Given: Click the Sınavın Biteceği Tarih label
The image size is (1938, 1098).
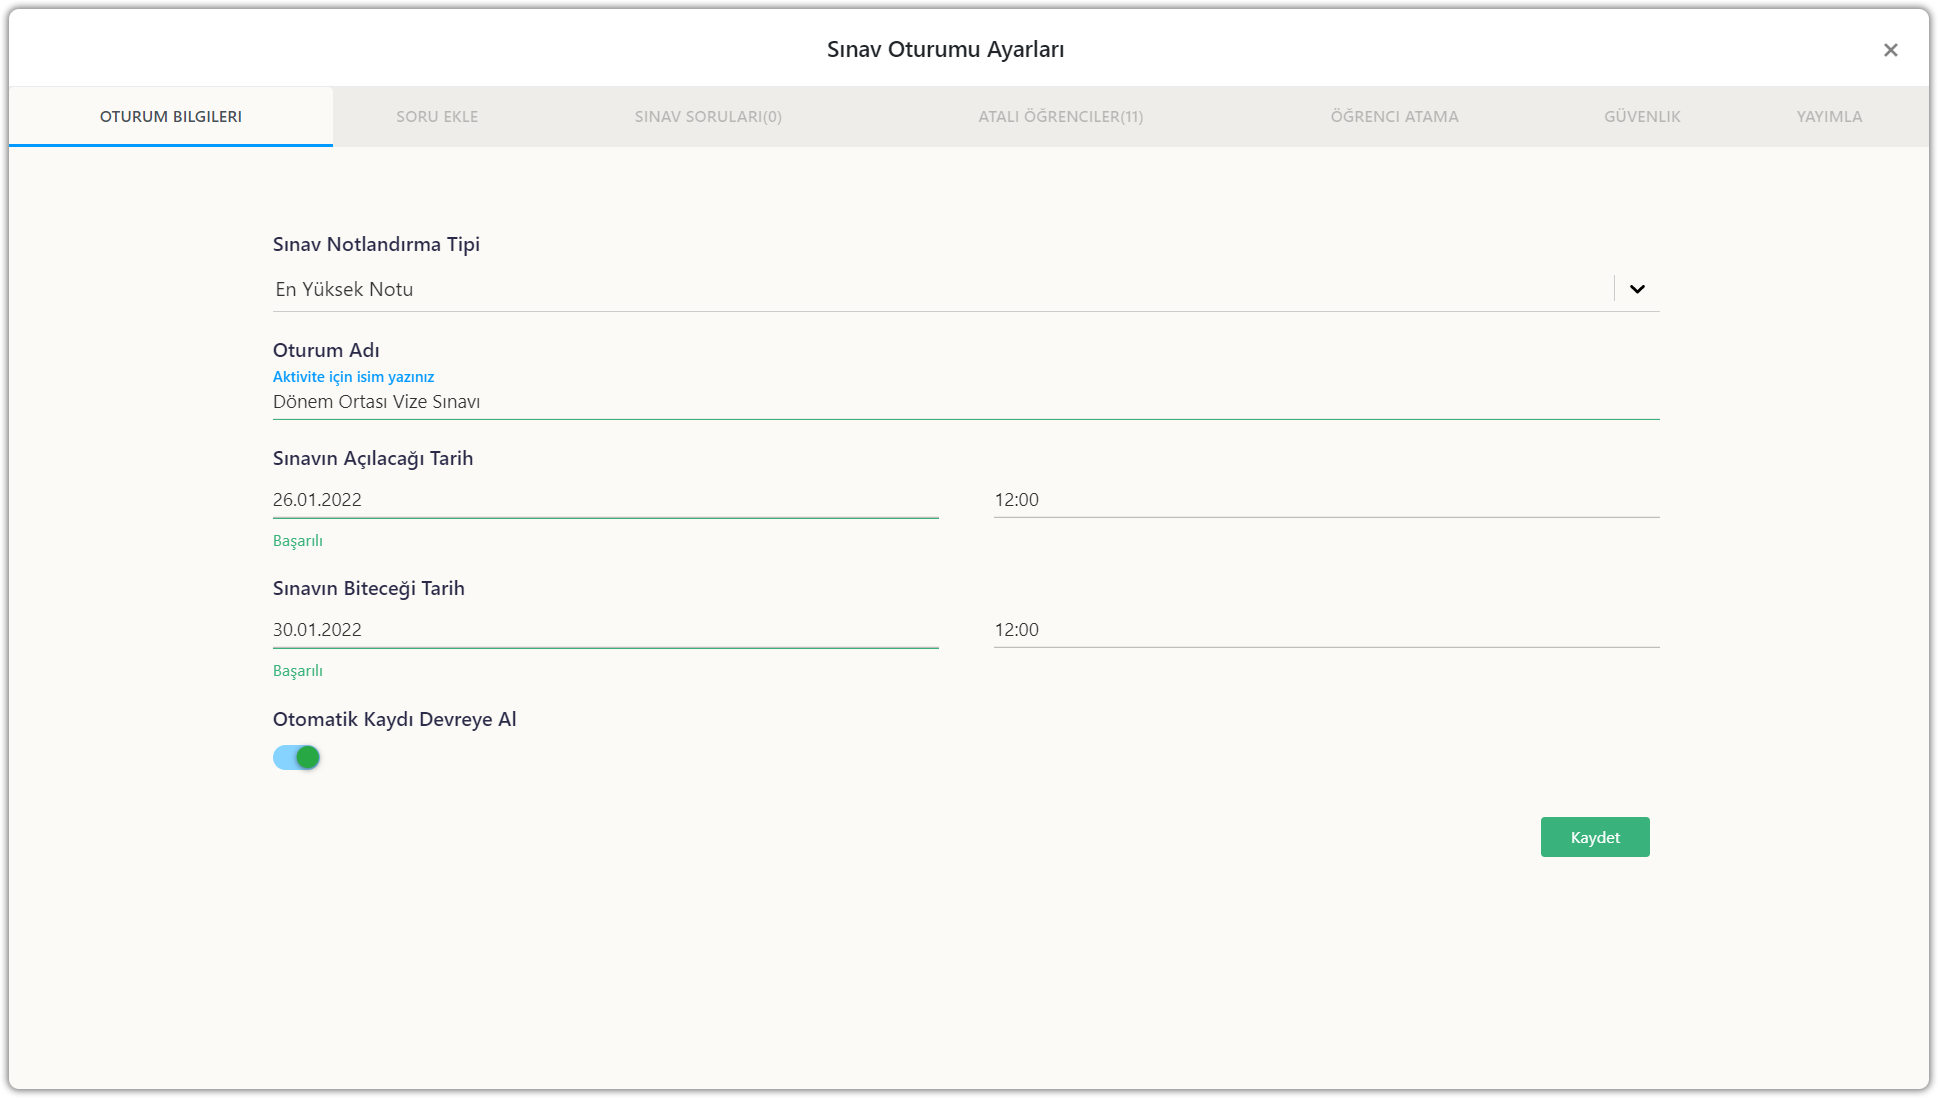Looking at the screenshot, I should pos(368,589).
